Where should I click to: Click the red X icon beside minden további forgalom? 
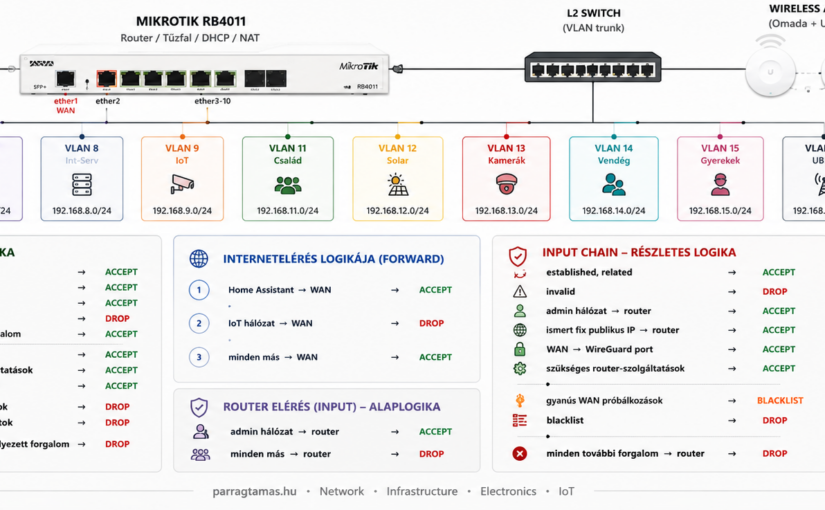520,453
